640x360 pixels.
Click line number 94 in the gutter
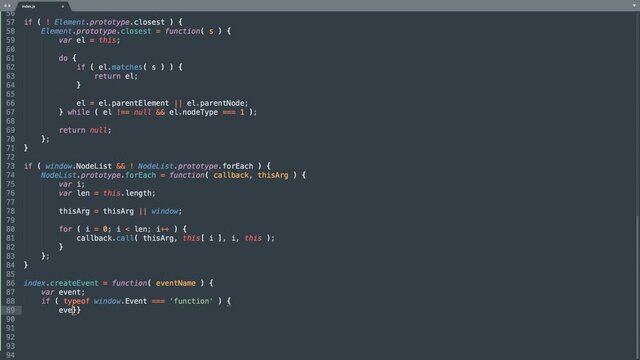tap(10, 355)
